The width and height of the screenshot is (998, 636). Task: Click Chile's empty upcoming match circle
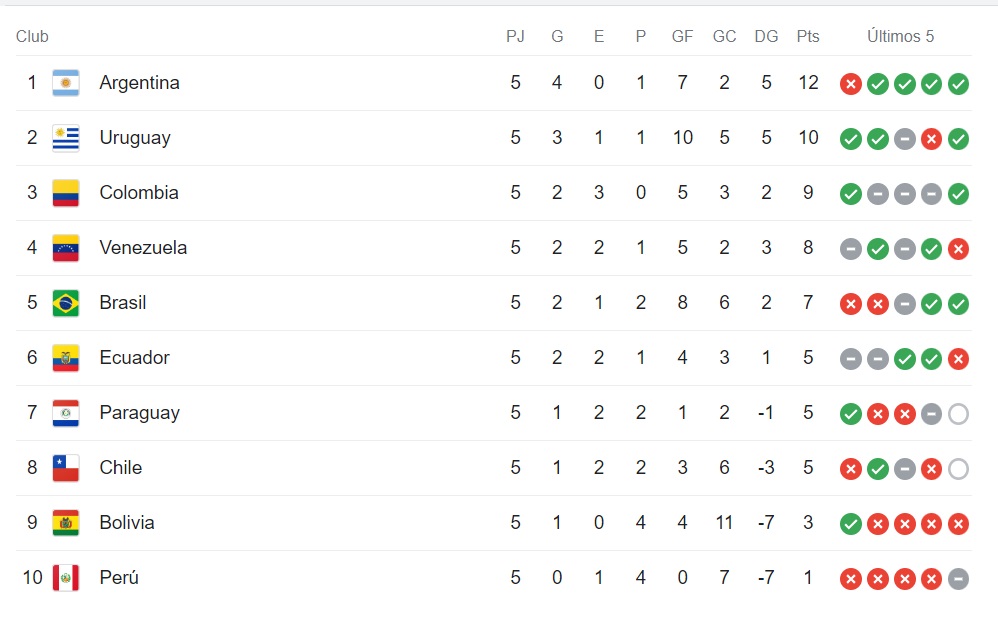pyautogui.click(x=958, y=469)
